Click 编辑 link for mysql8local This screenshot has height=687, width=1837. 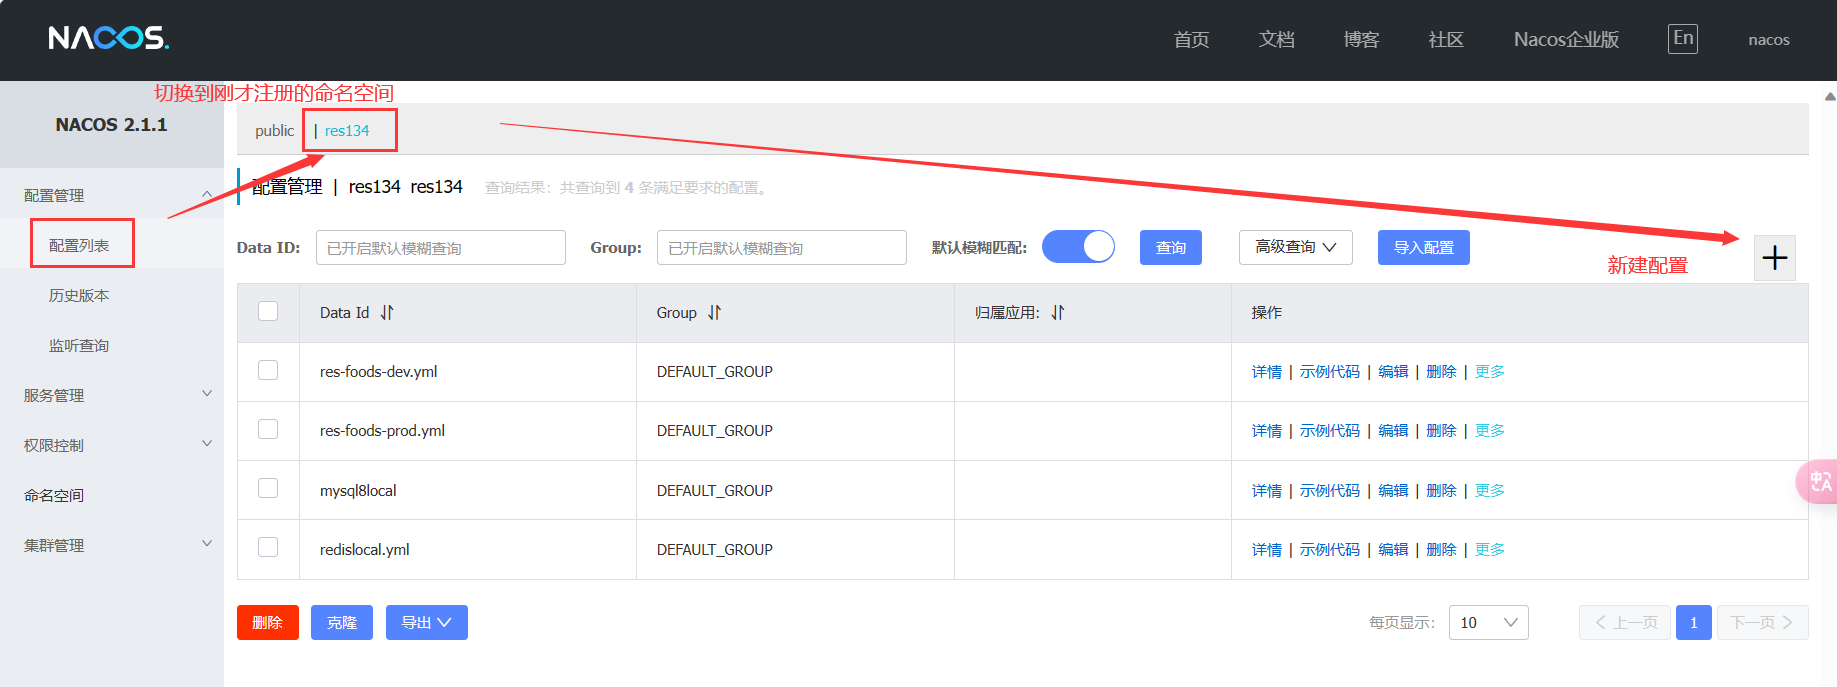(x=1393, y=490)
